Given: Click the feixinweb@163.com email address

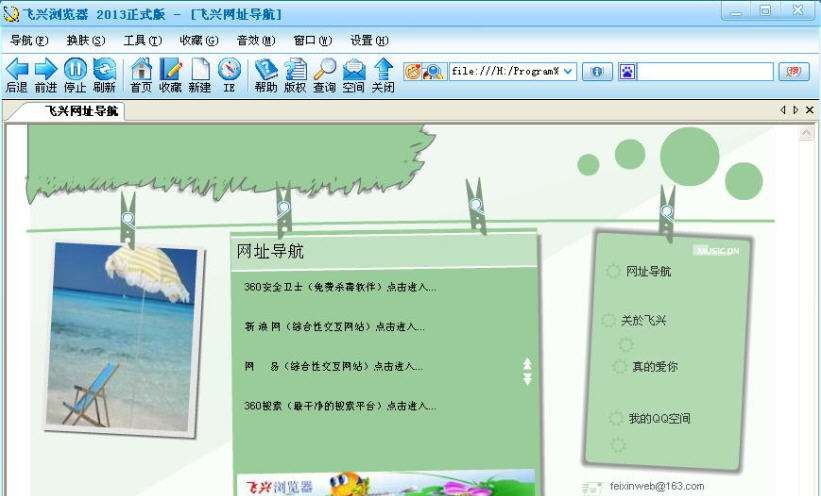Looking at the screenshot, I should [x=657, y=487].
